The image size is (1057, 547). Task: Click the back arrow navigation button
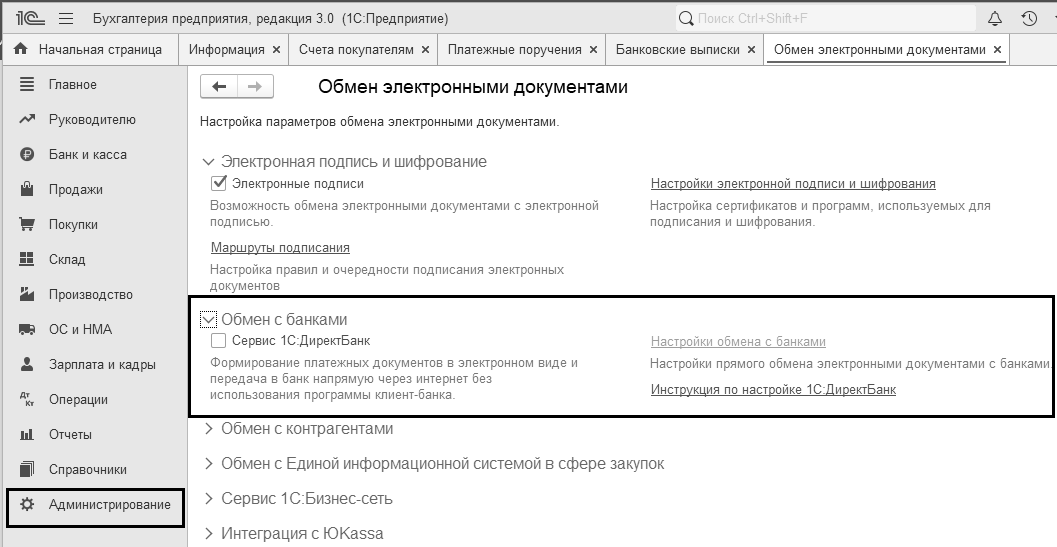tap(219, 87)
